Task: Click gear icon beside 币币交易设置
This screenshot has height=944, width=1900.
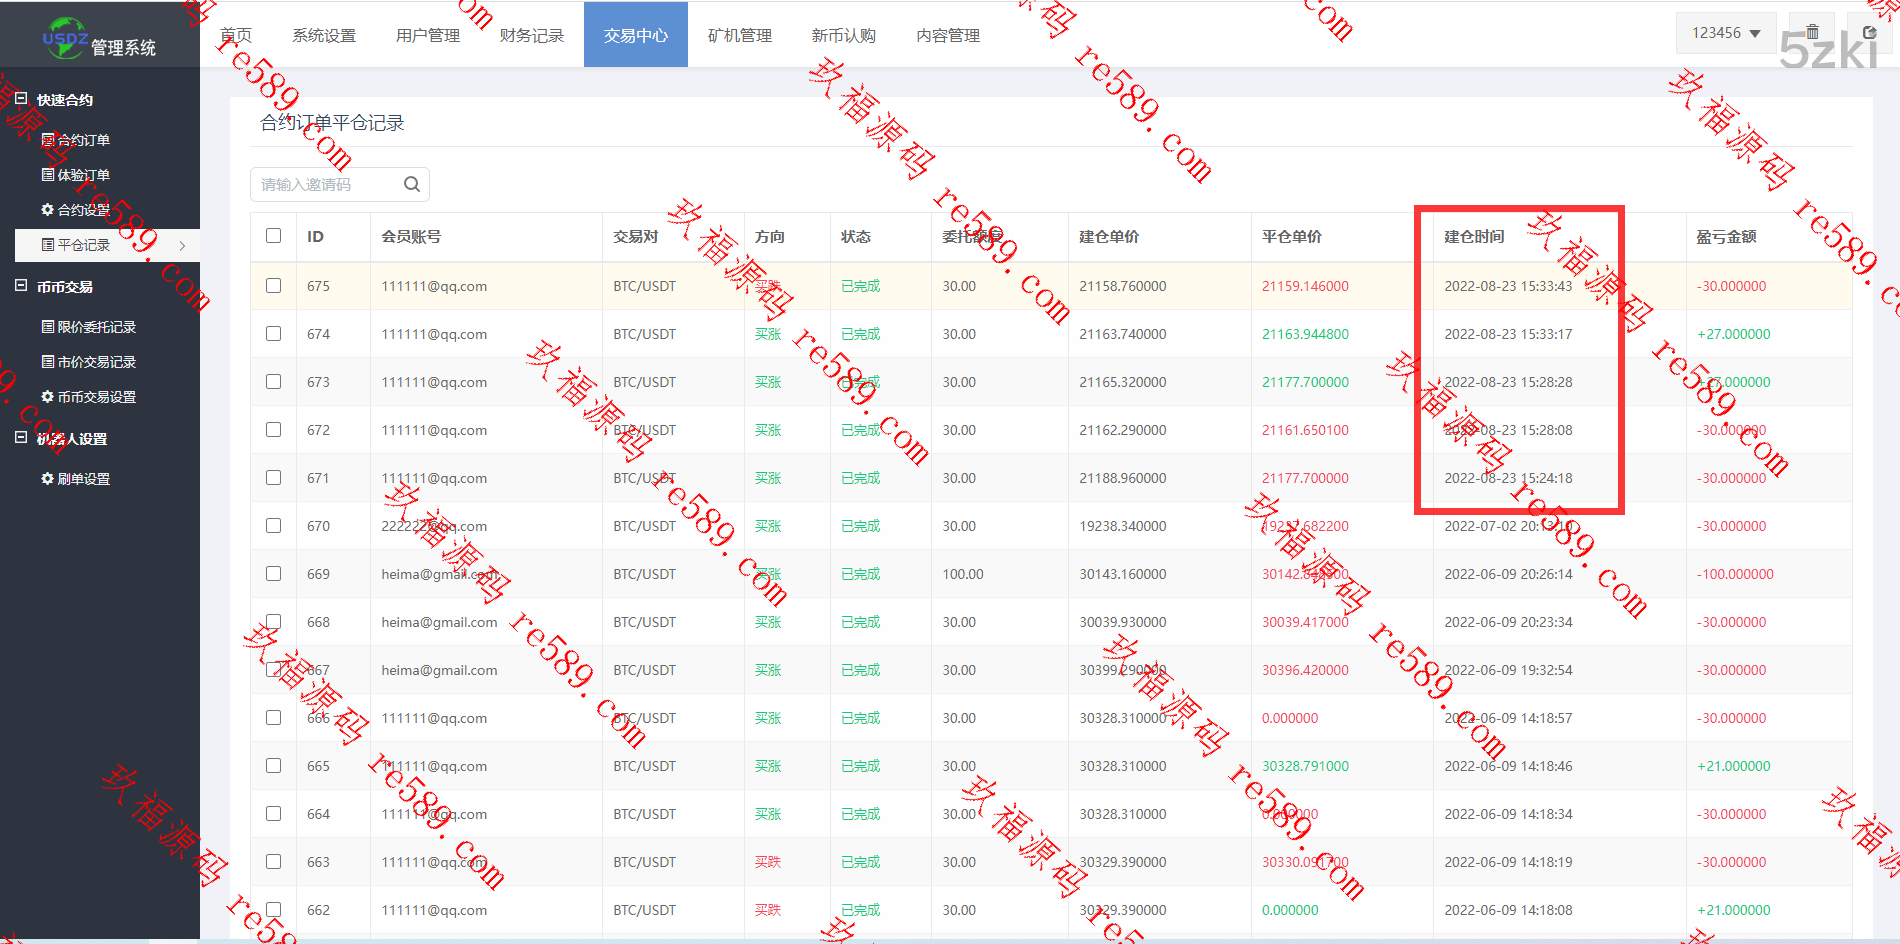Action: (x=47, y=397)
